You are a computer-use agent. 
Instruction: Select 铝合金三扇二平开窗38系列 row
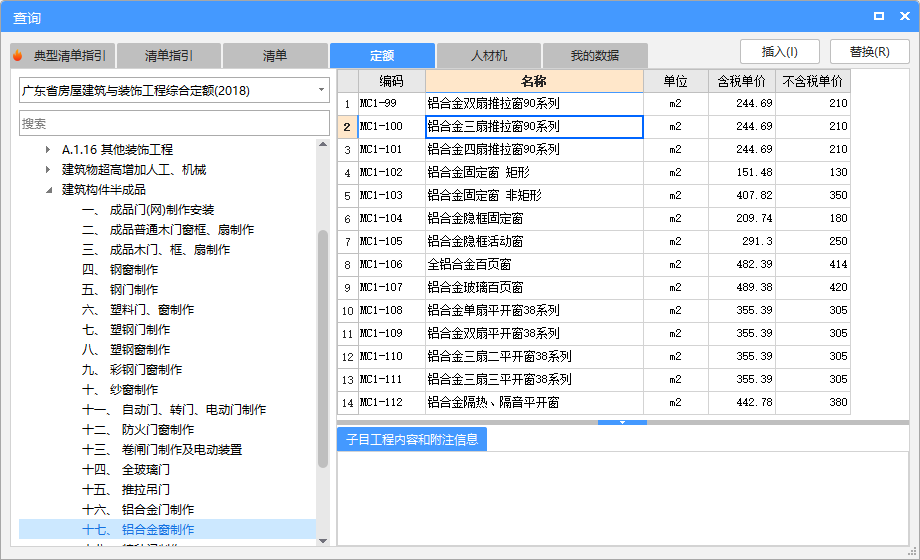pos(594,356)
